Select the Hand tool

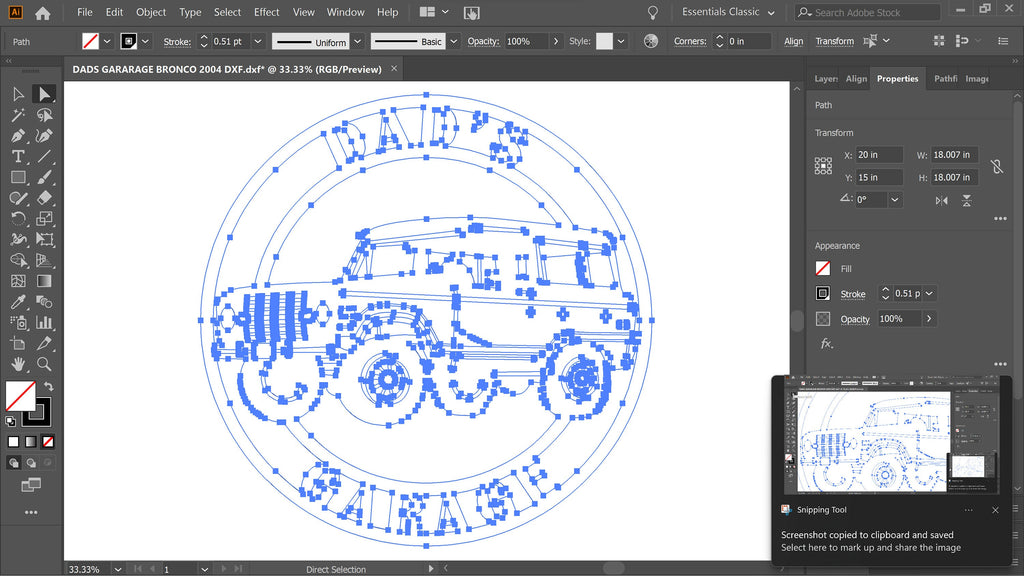[x=18, y=364]
